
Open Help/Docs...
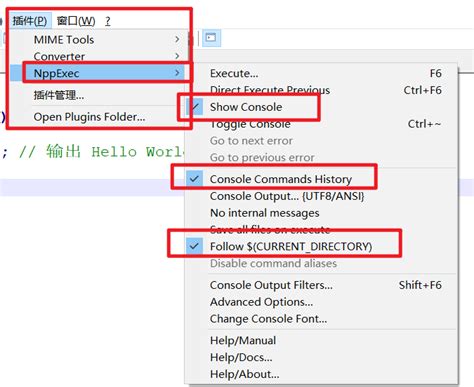pos(322,357)
